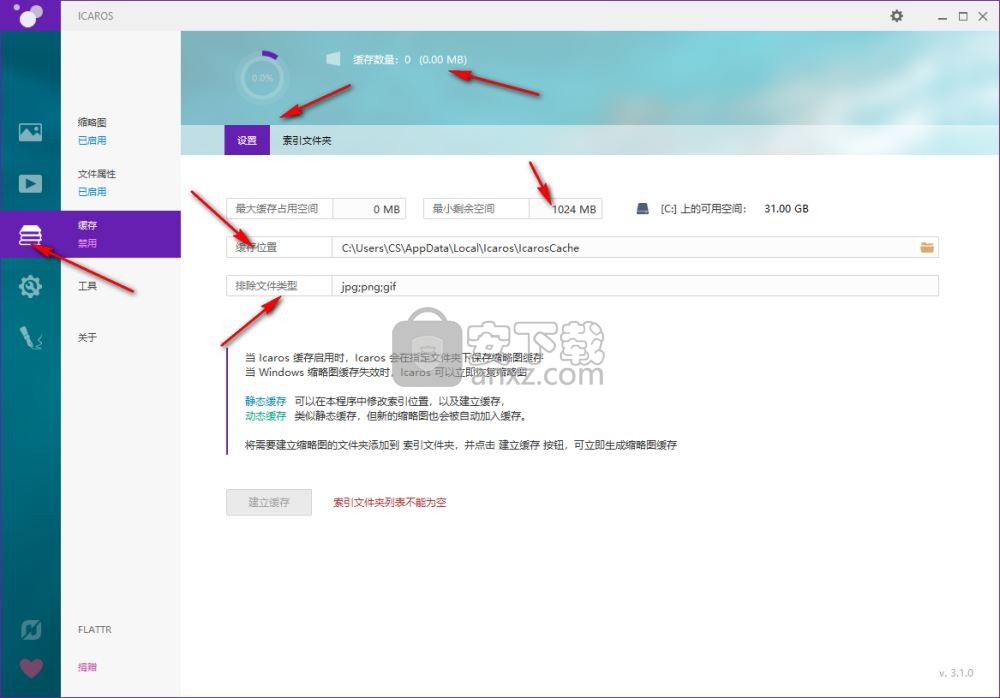Toggle 已启用 status under 文件属性
The height and width of the screenshot is (698, 1000).
coord(92,191)
